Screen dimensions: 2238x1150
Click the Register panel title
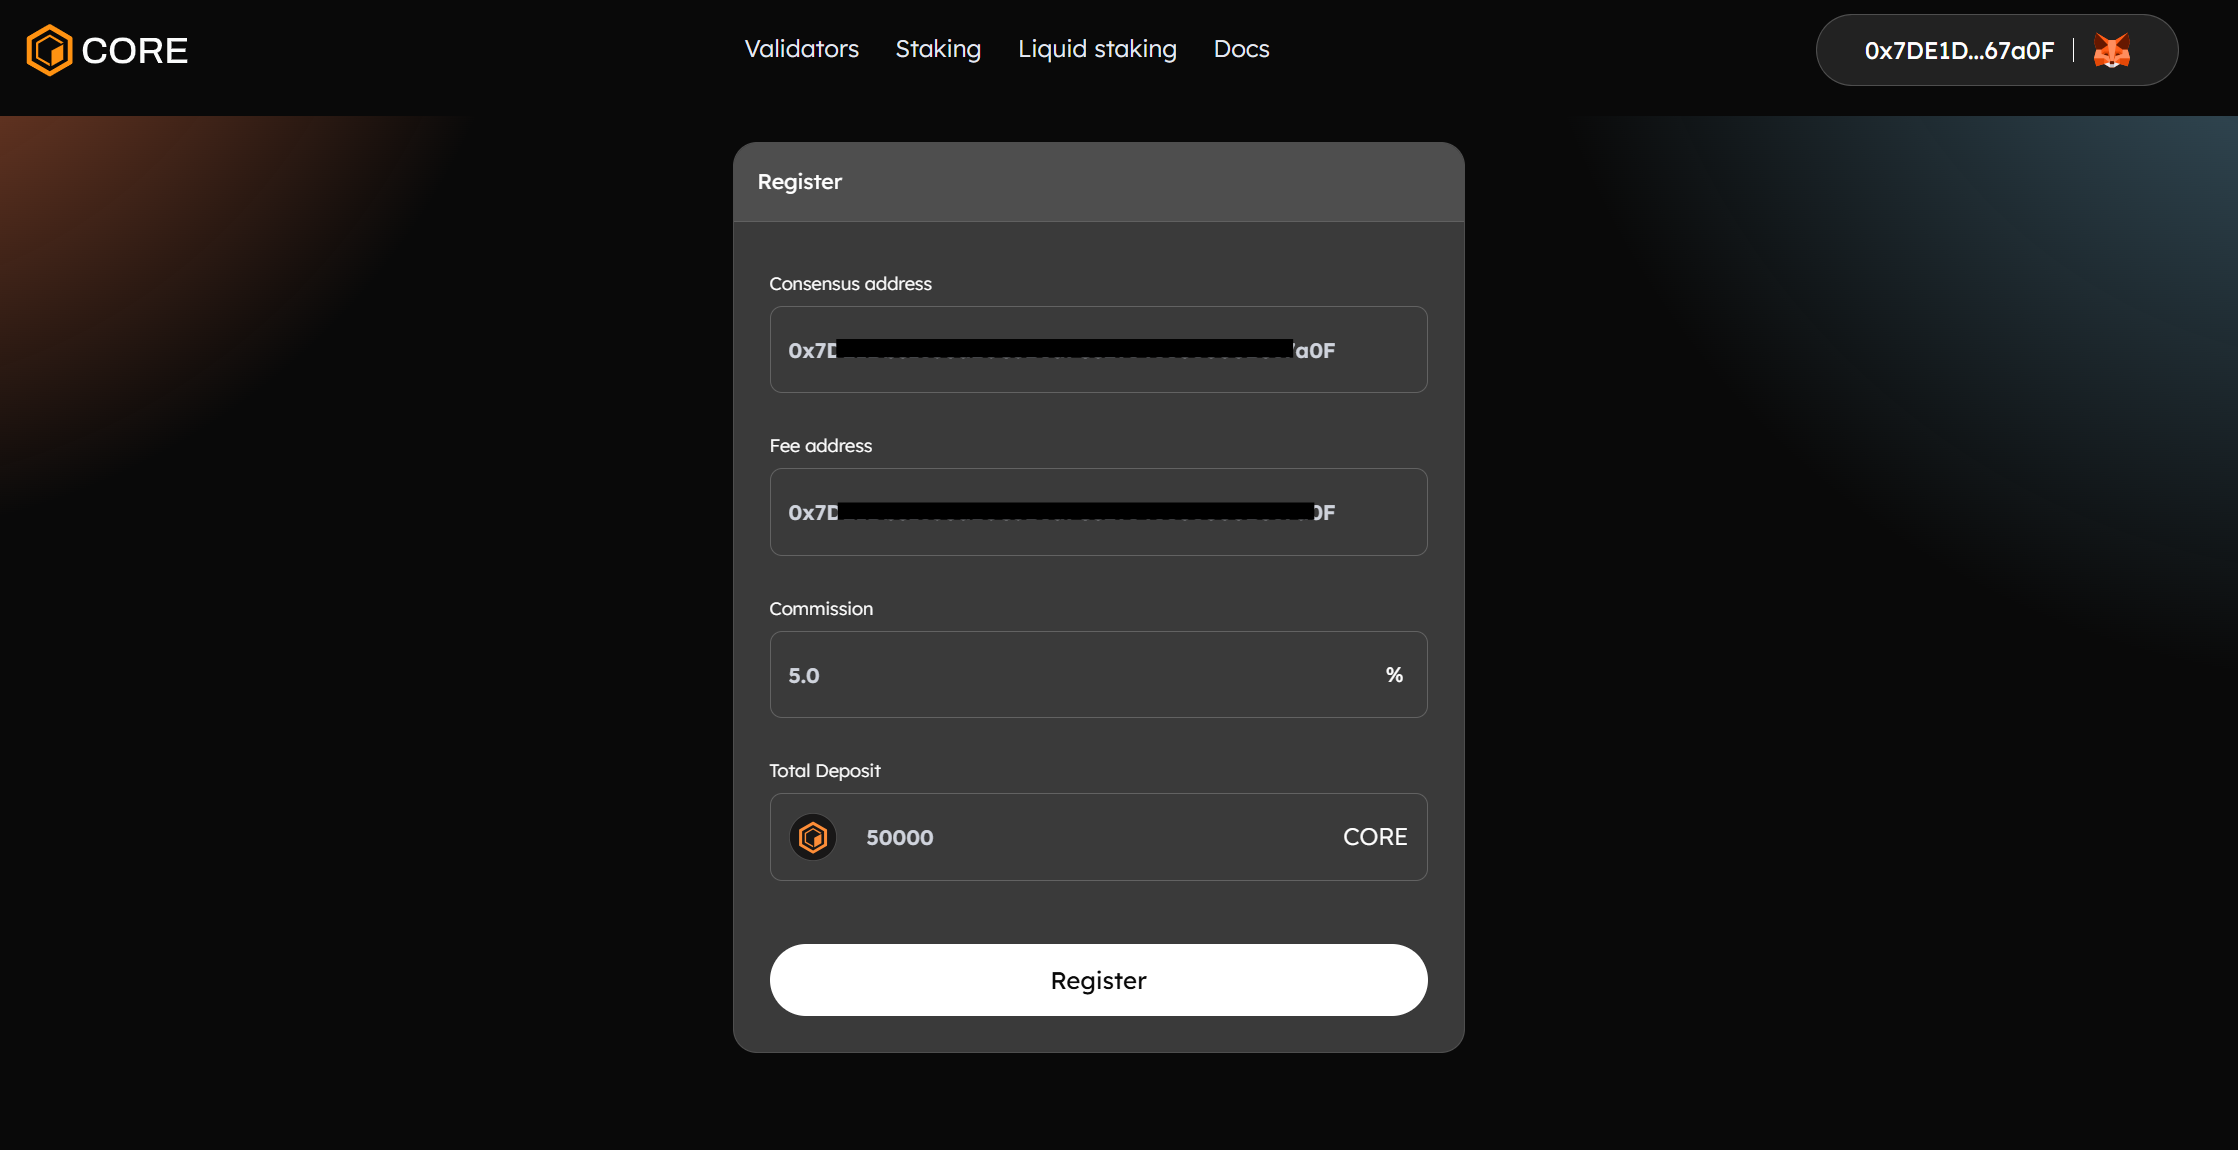point(800,181)
